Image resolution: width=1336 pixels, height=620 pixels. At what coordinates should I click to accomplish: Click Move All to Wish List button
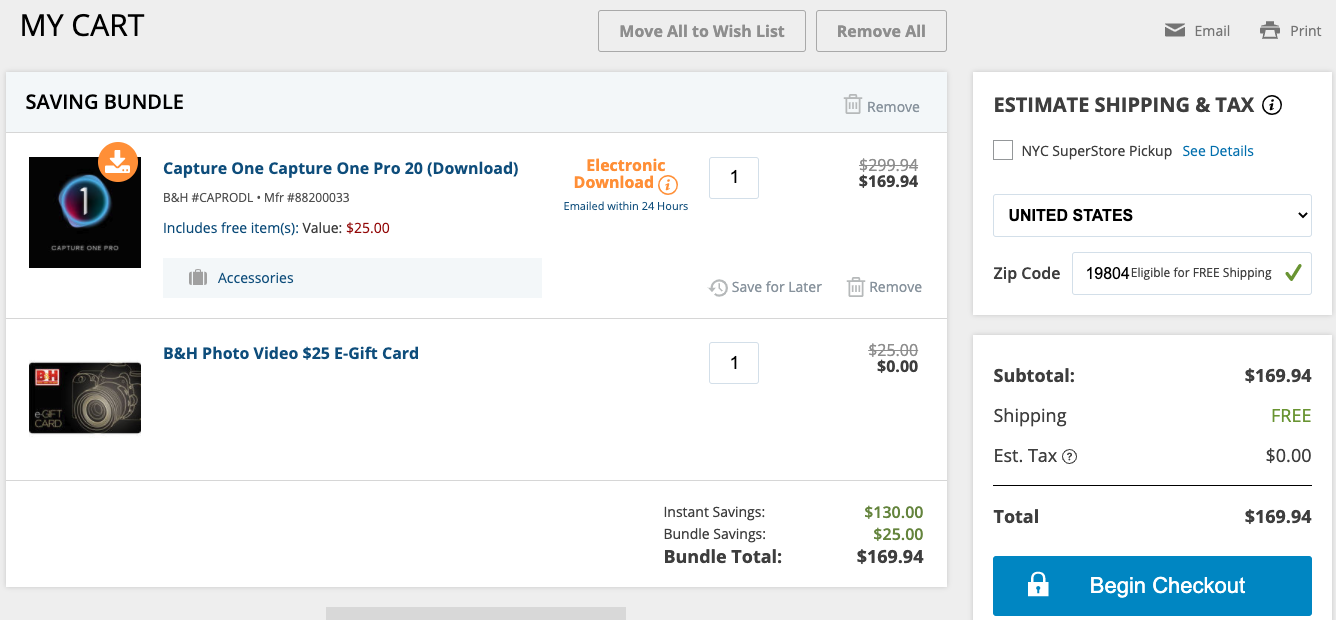[702, 31]
